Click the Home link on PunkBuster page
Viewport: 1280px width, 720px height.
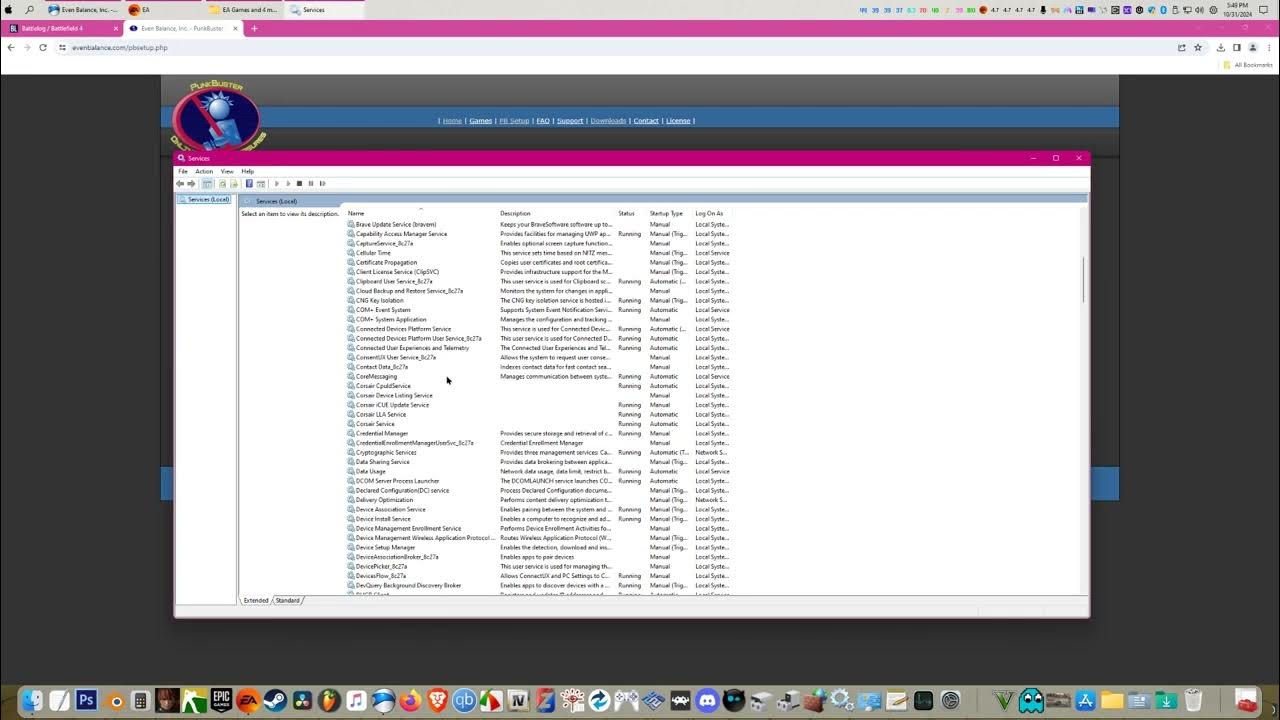point(452,121)
